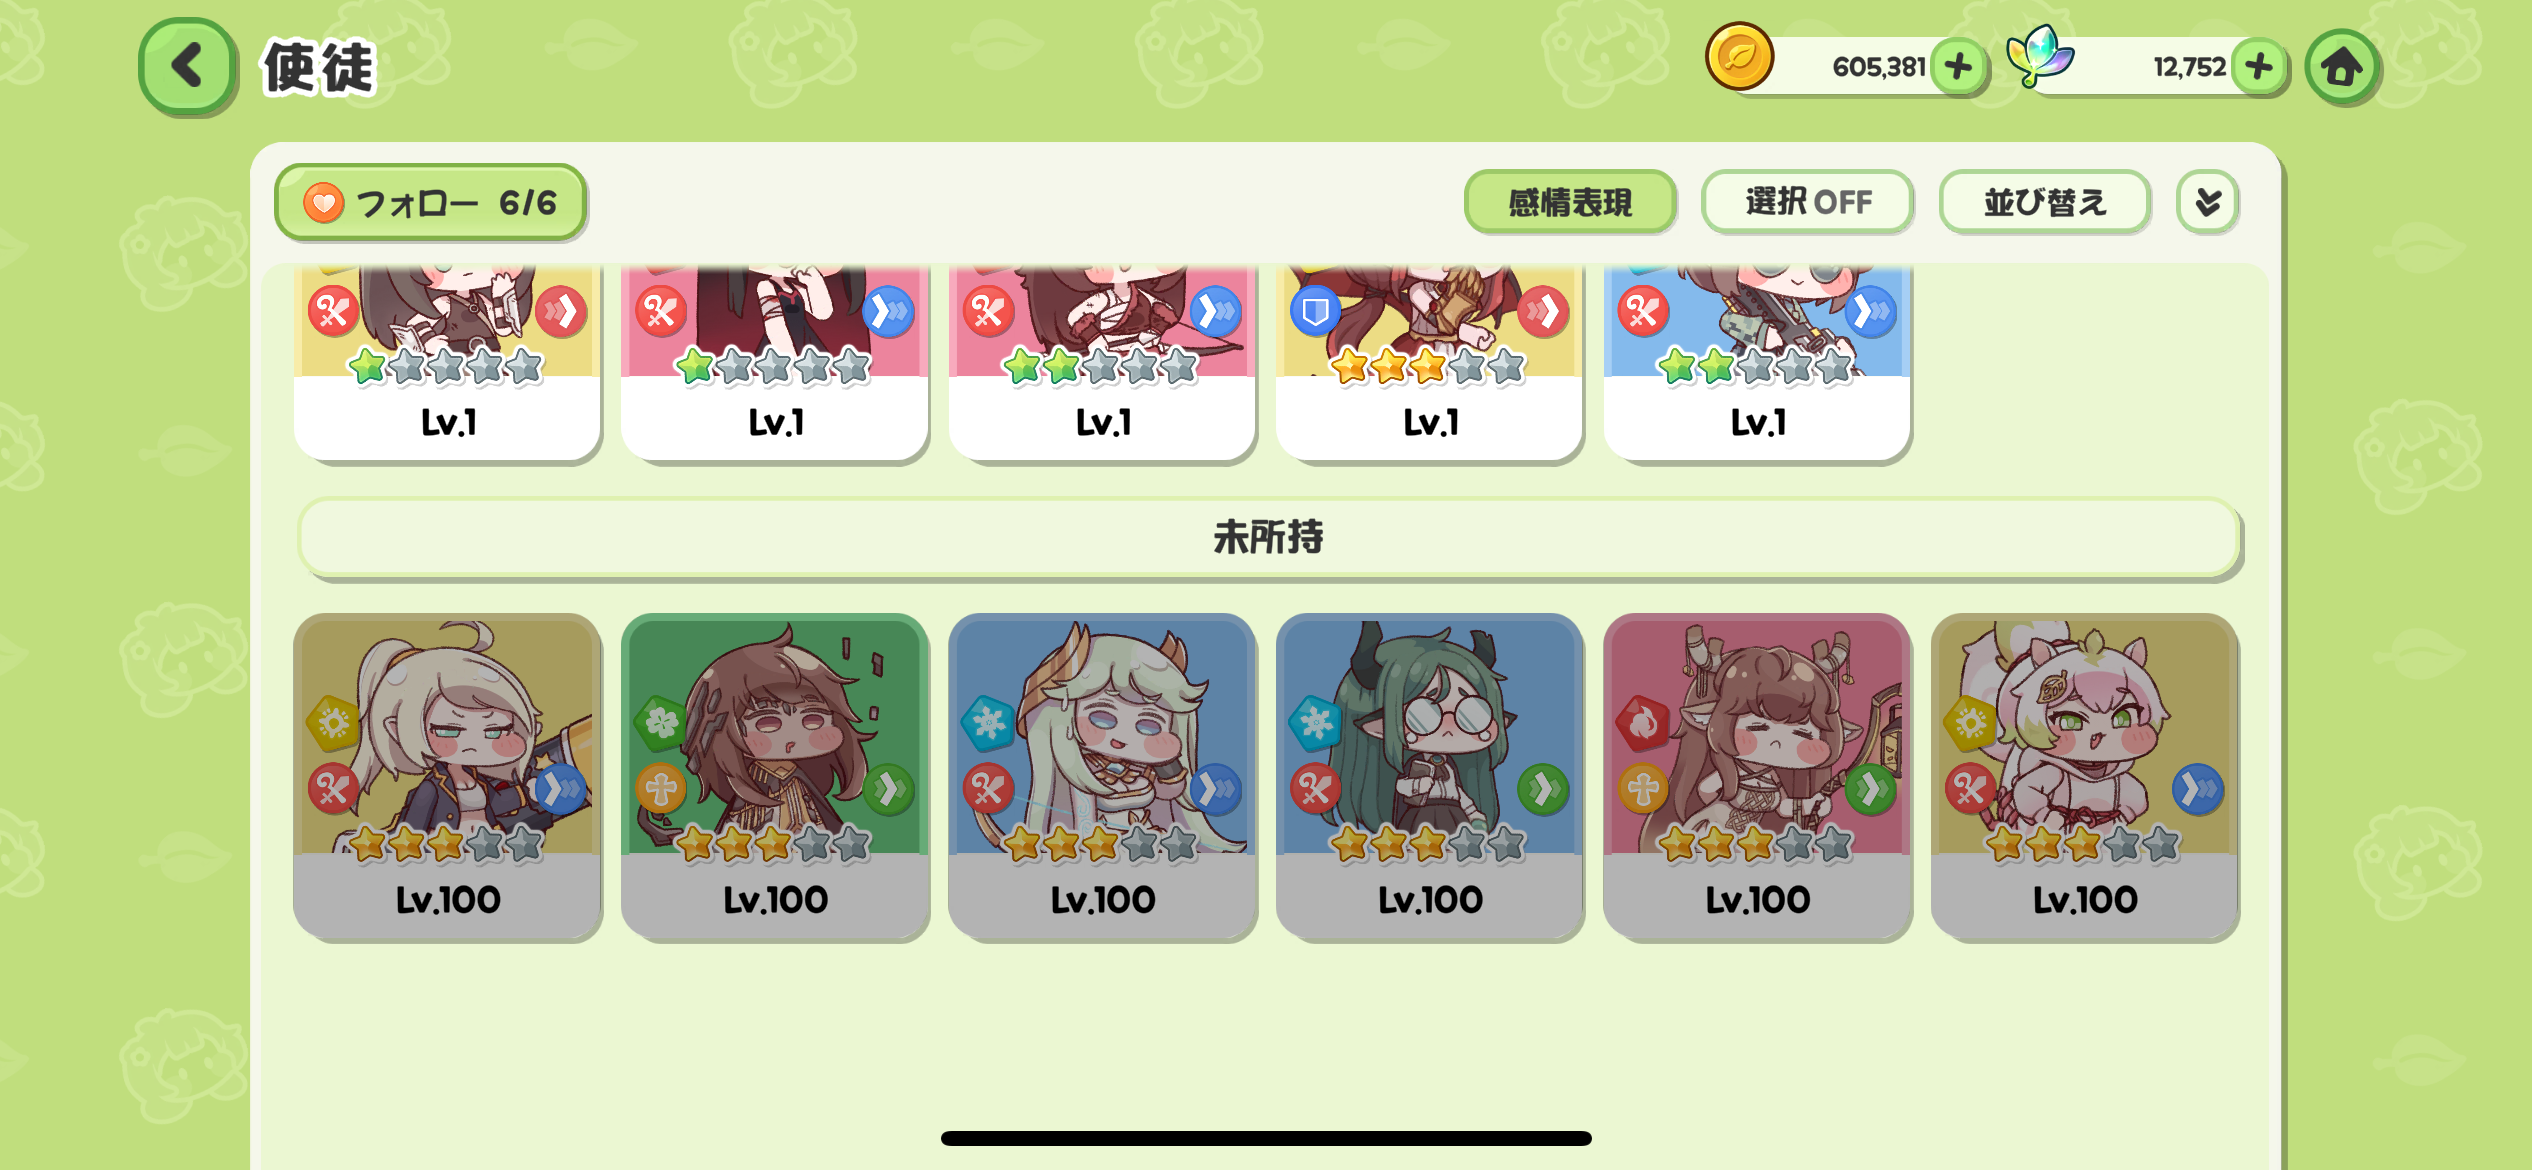Tap the iOS home indicator bar

click(x=1266, y=1138)
